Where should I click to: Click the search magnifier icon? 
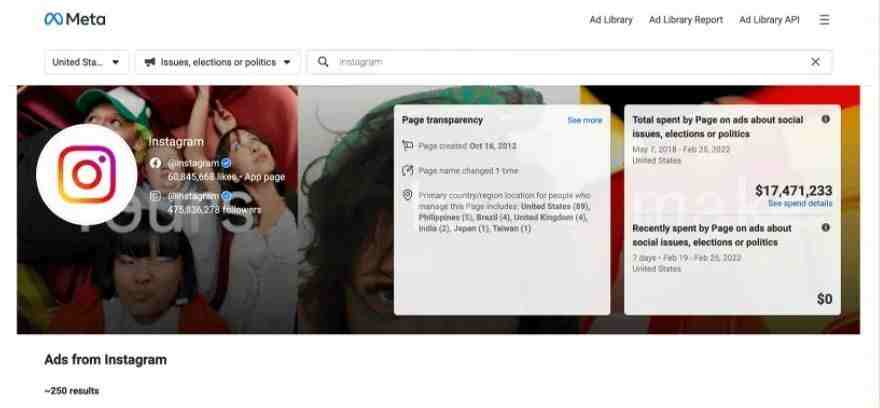pyautogui.click(x=323, y=62)
